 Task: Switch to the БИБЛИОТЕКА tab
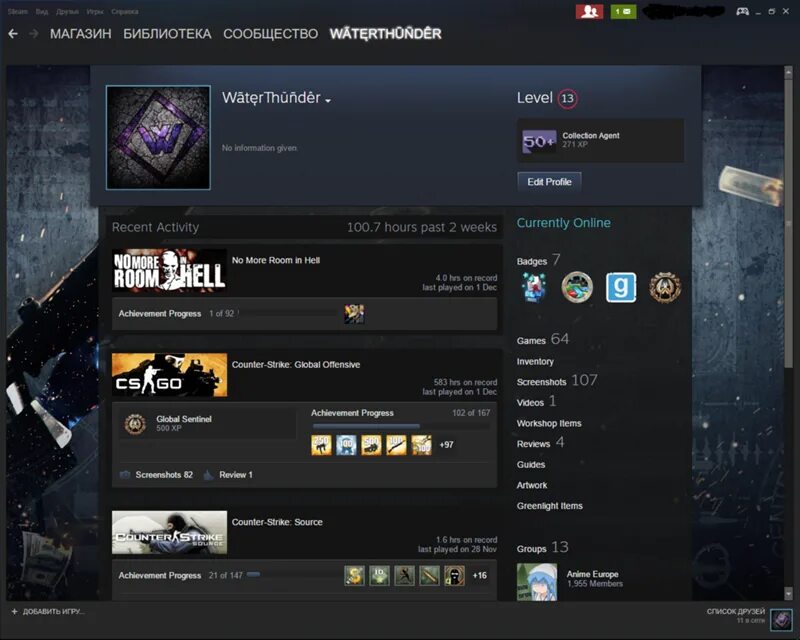pos(167,34)
